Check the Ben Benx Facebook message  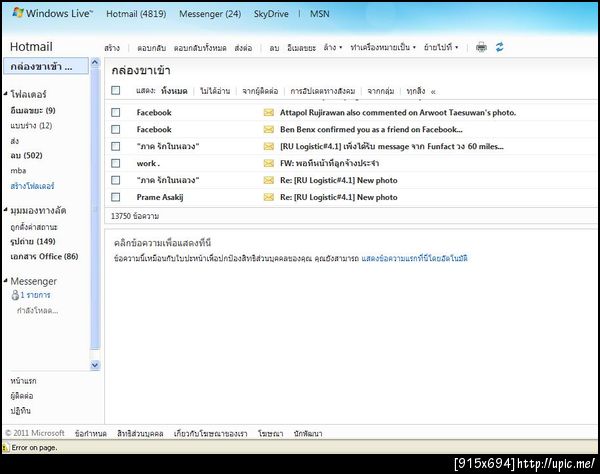click(x=115, y=129)
